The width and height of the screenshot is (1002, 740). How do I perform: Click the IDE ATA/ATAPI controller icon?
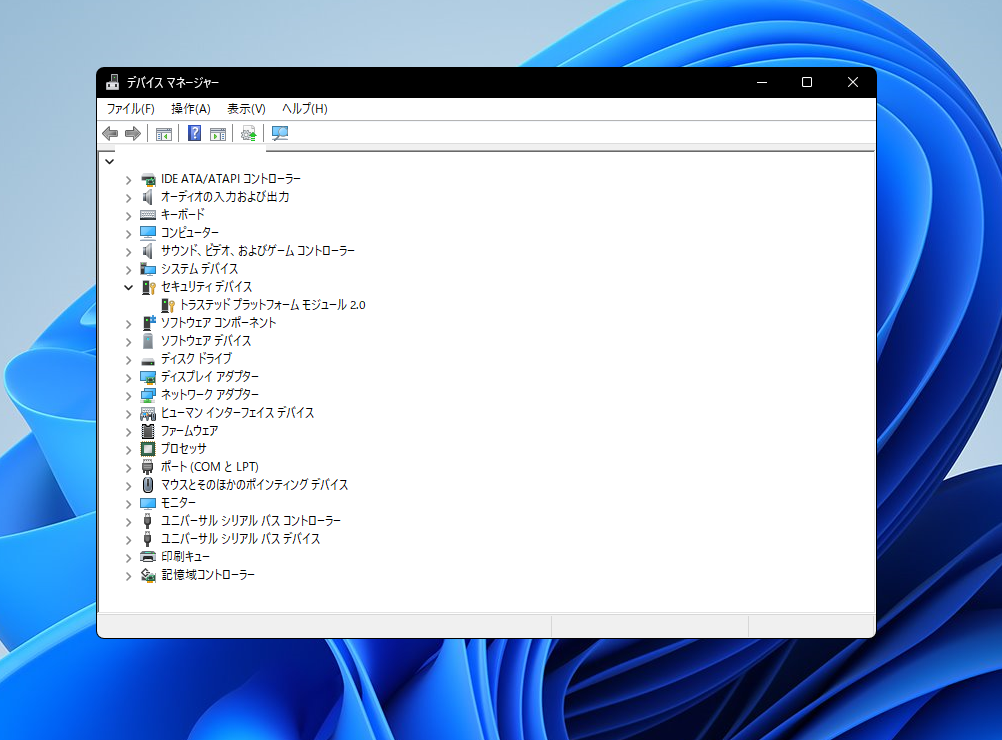coord(148,180)
